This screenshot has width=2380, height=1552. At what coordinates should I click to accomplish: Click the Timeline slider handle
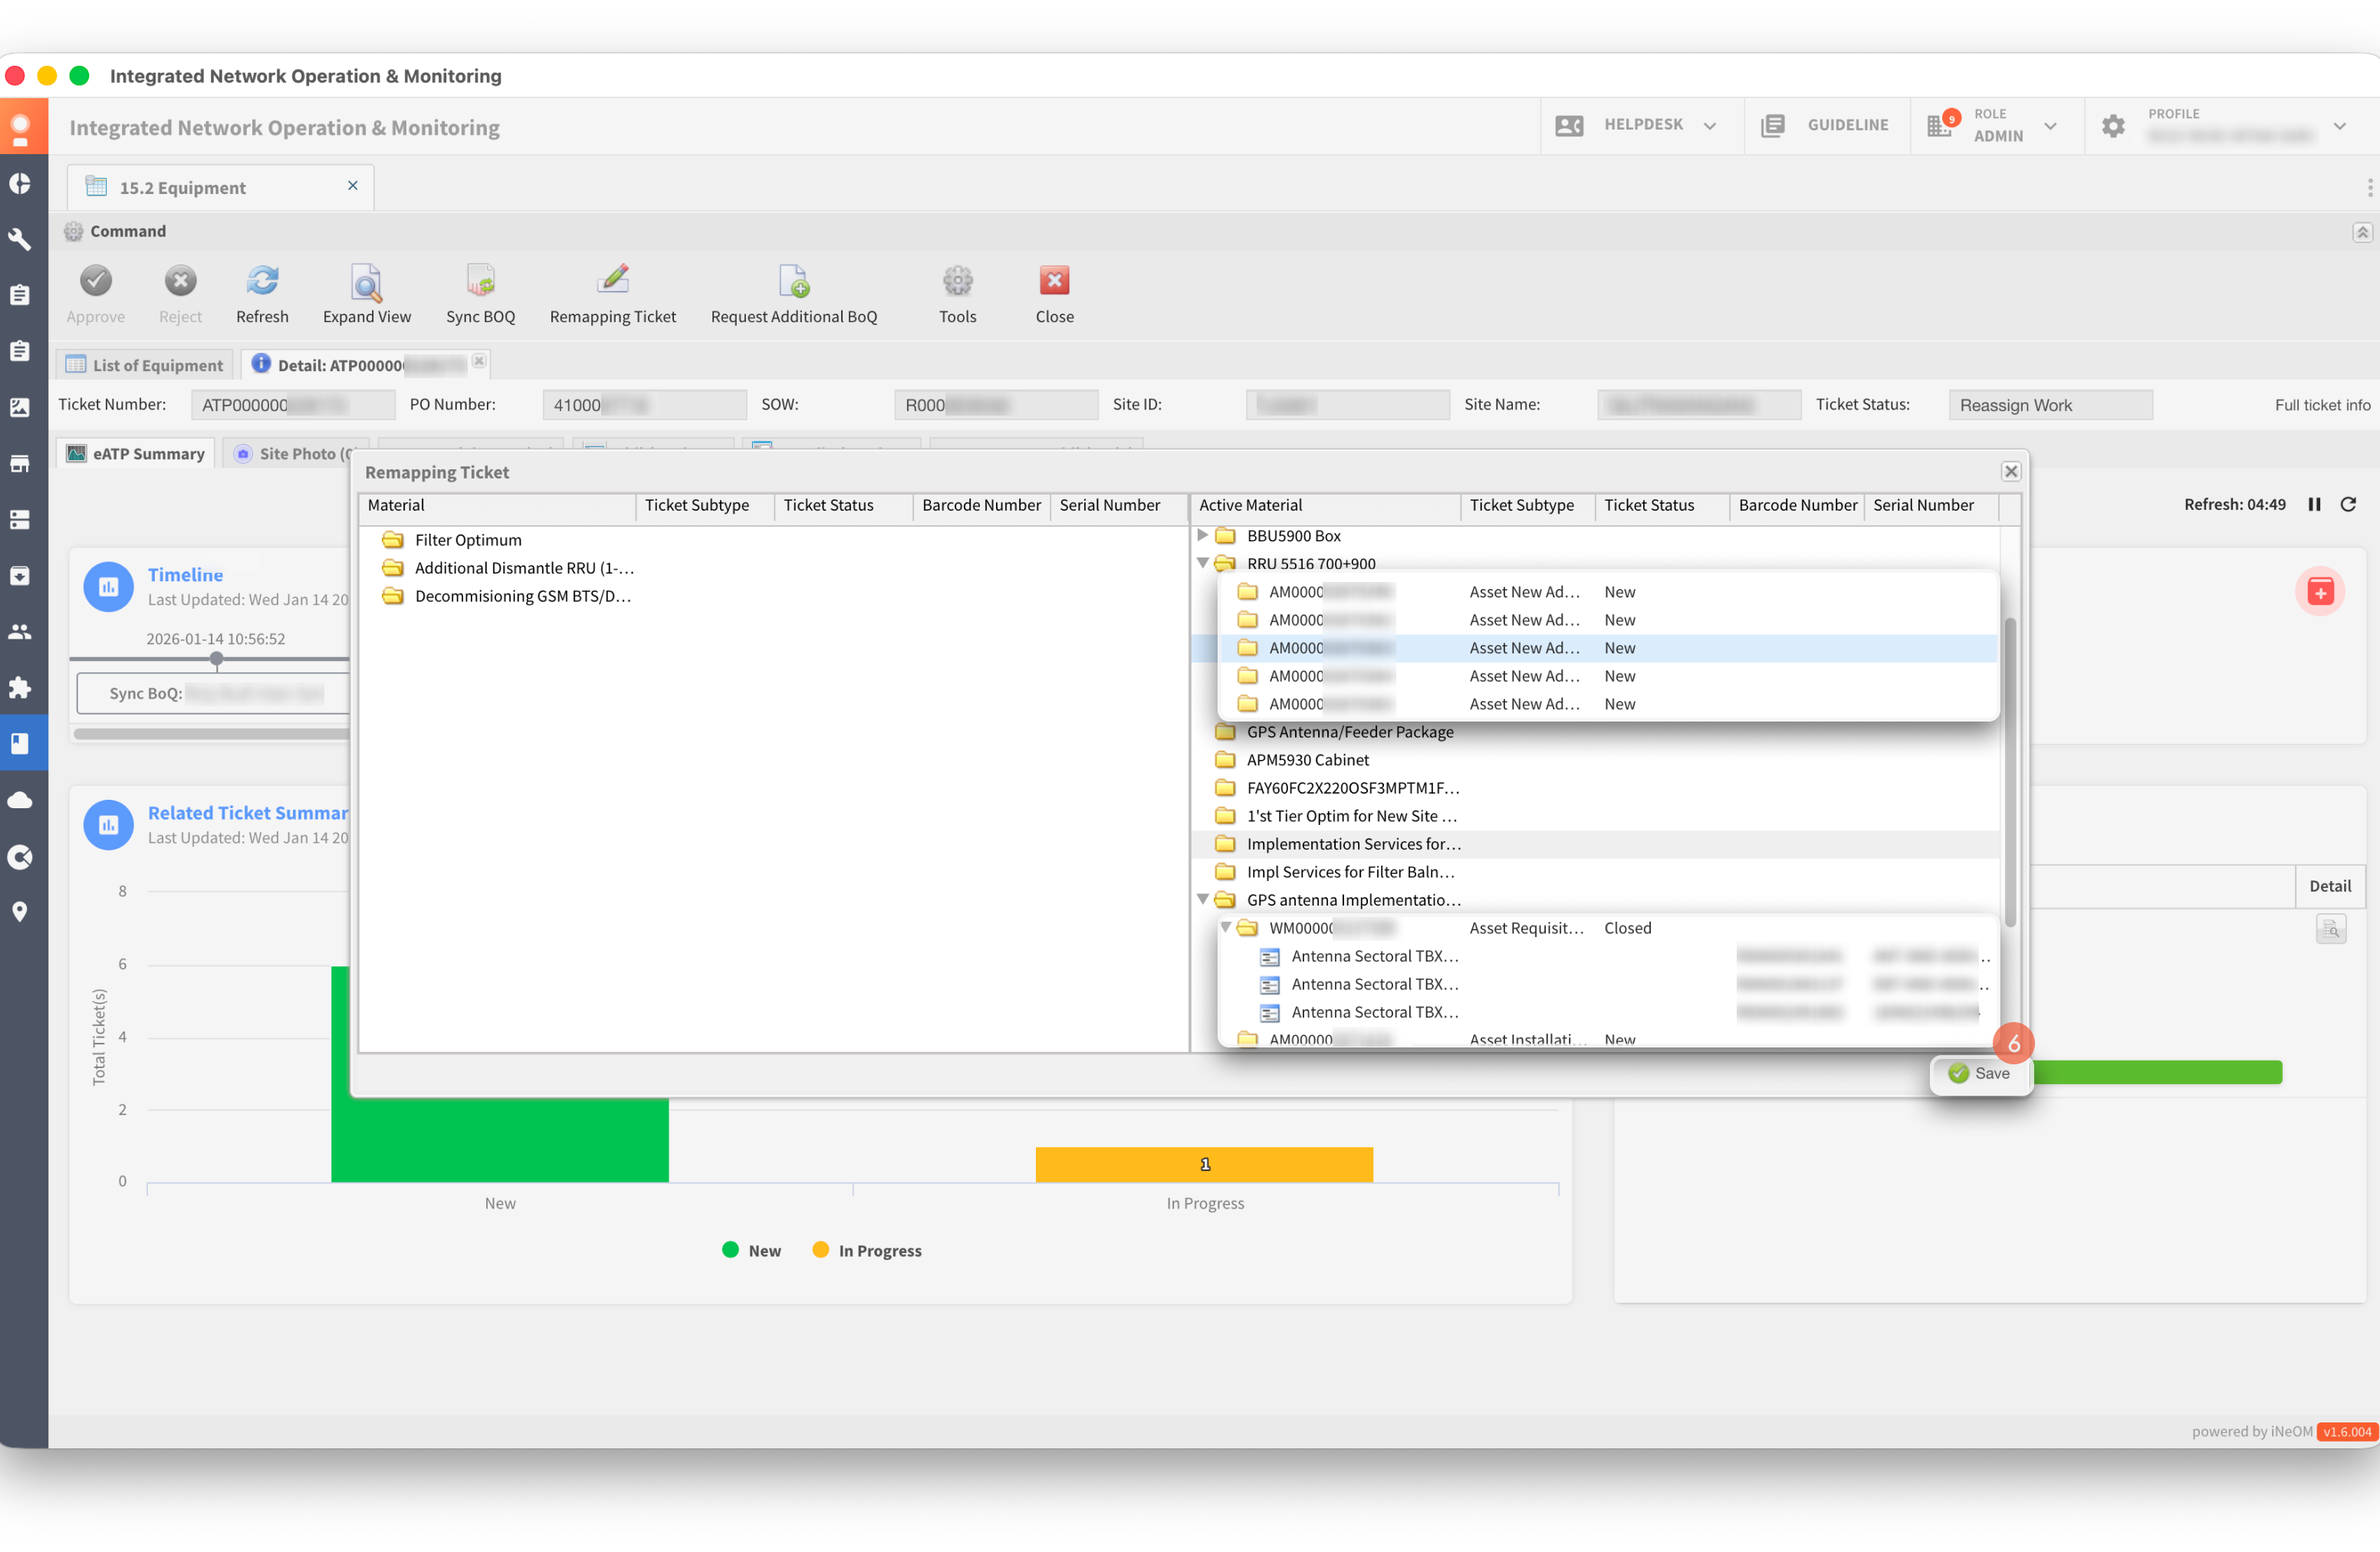tap(216, 658)
